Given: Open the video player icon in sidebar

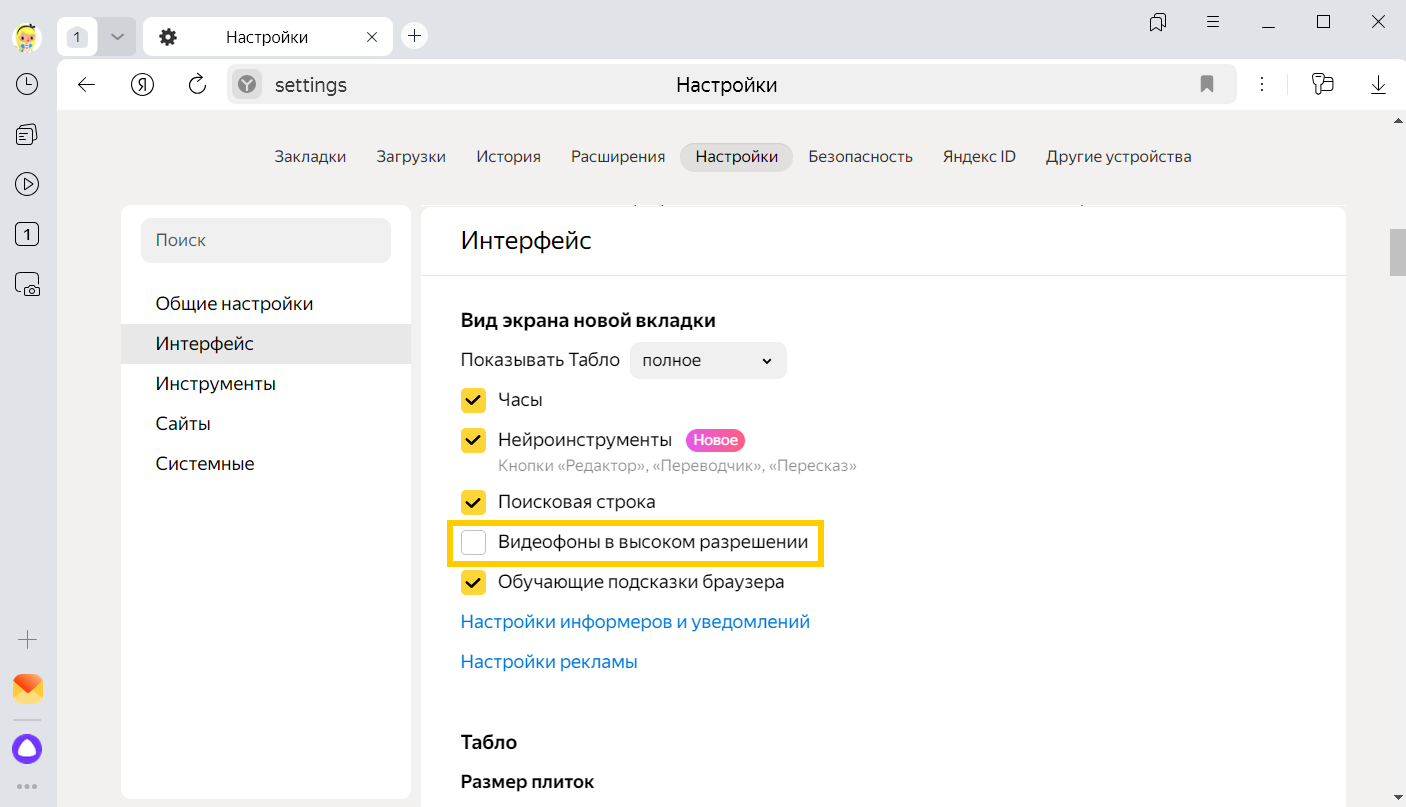Looking at the screenshot, I should [27, 184].
